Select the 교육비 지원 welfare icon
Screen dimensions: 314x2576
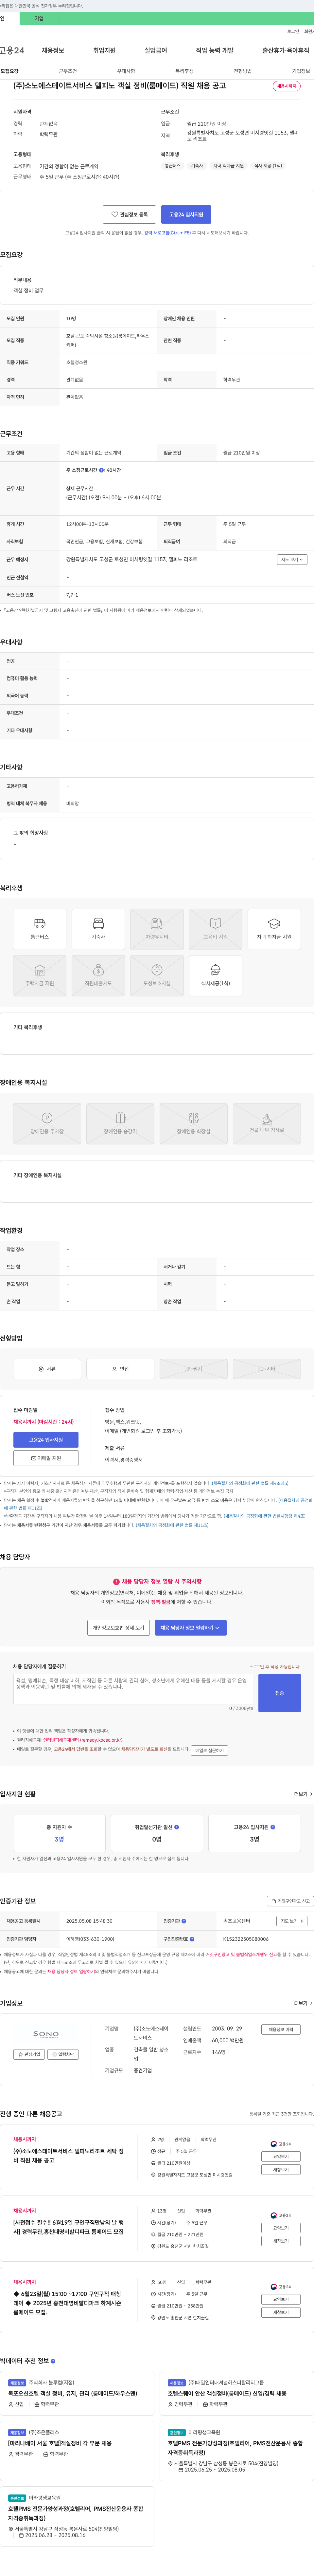pos(215,929)
